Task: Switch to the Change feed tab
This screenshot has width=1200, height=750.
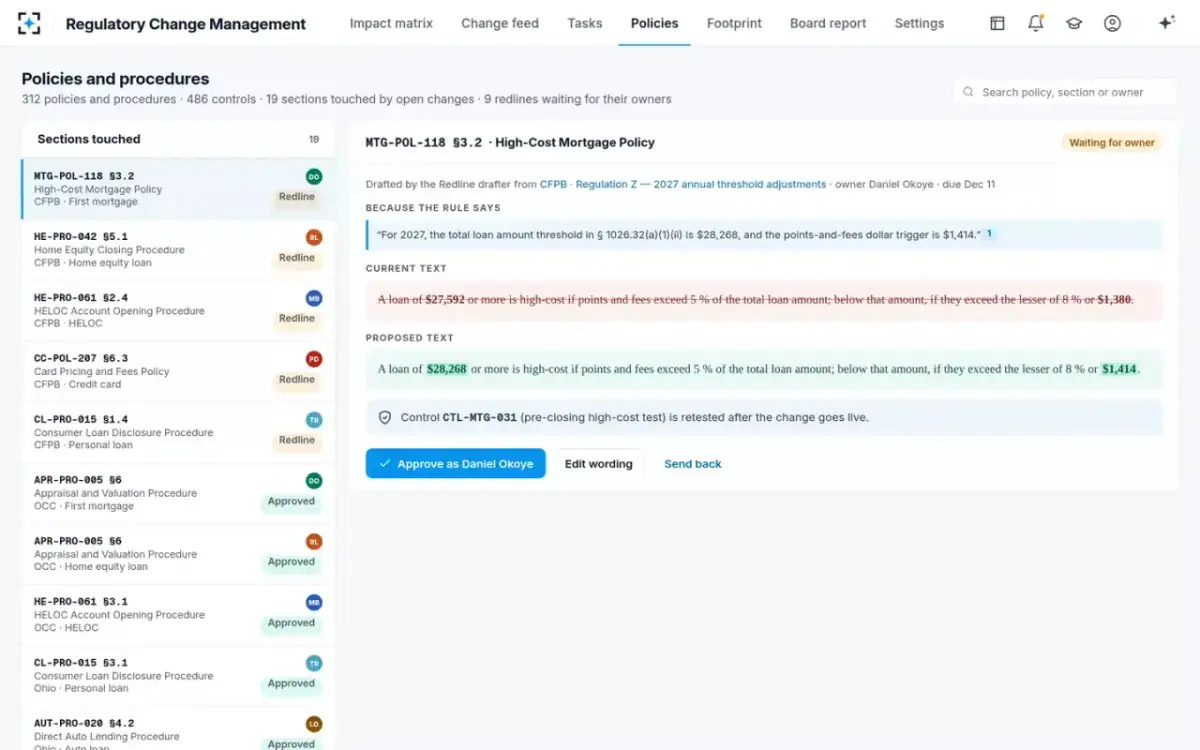Action: pos(500,23)
